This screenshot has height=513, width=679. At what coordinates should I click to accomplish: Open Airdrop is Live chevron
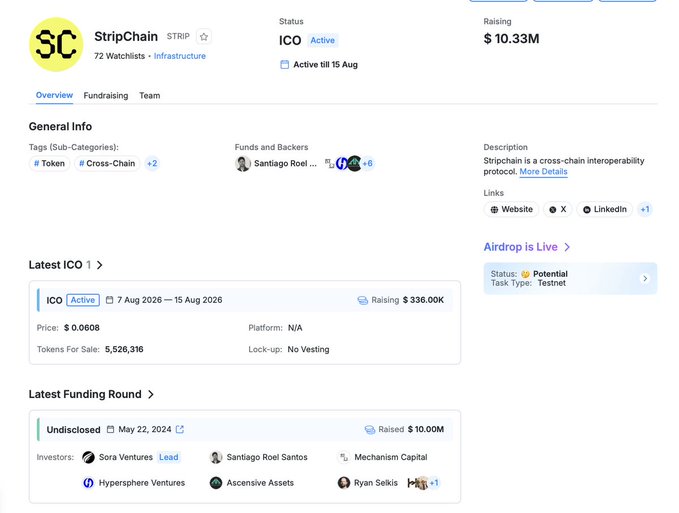(567, 247)
